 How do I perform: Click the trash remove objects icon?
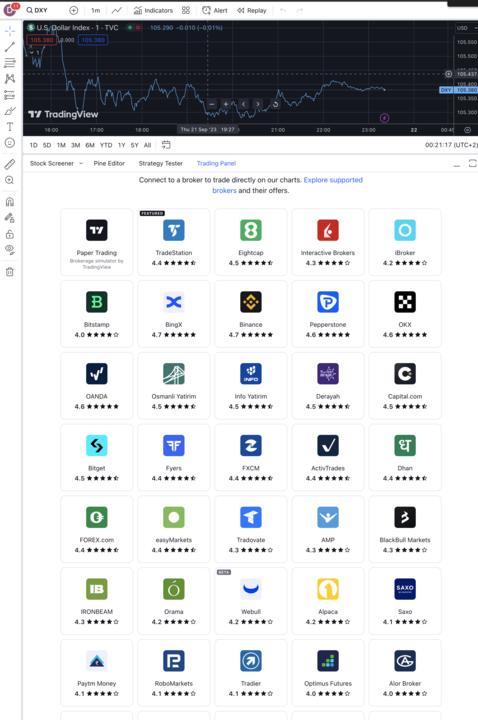pos(10,272)
